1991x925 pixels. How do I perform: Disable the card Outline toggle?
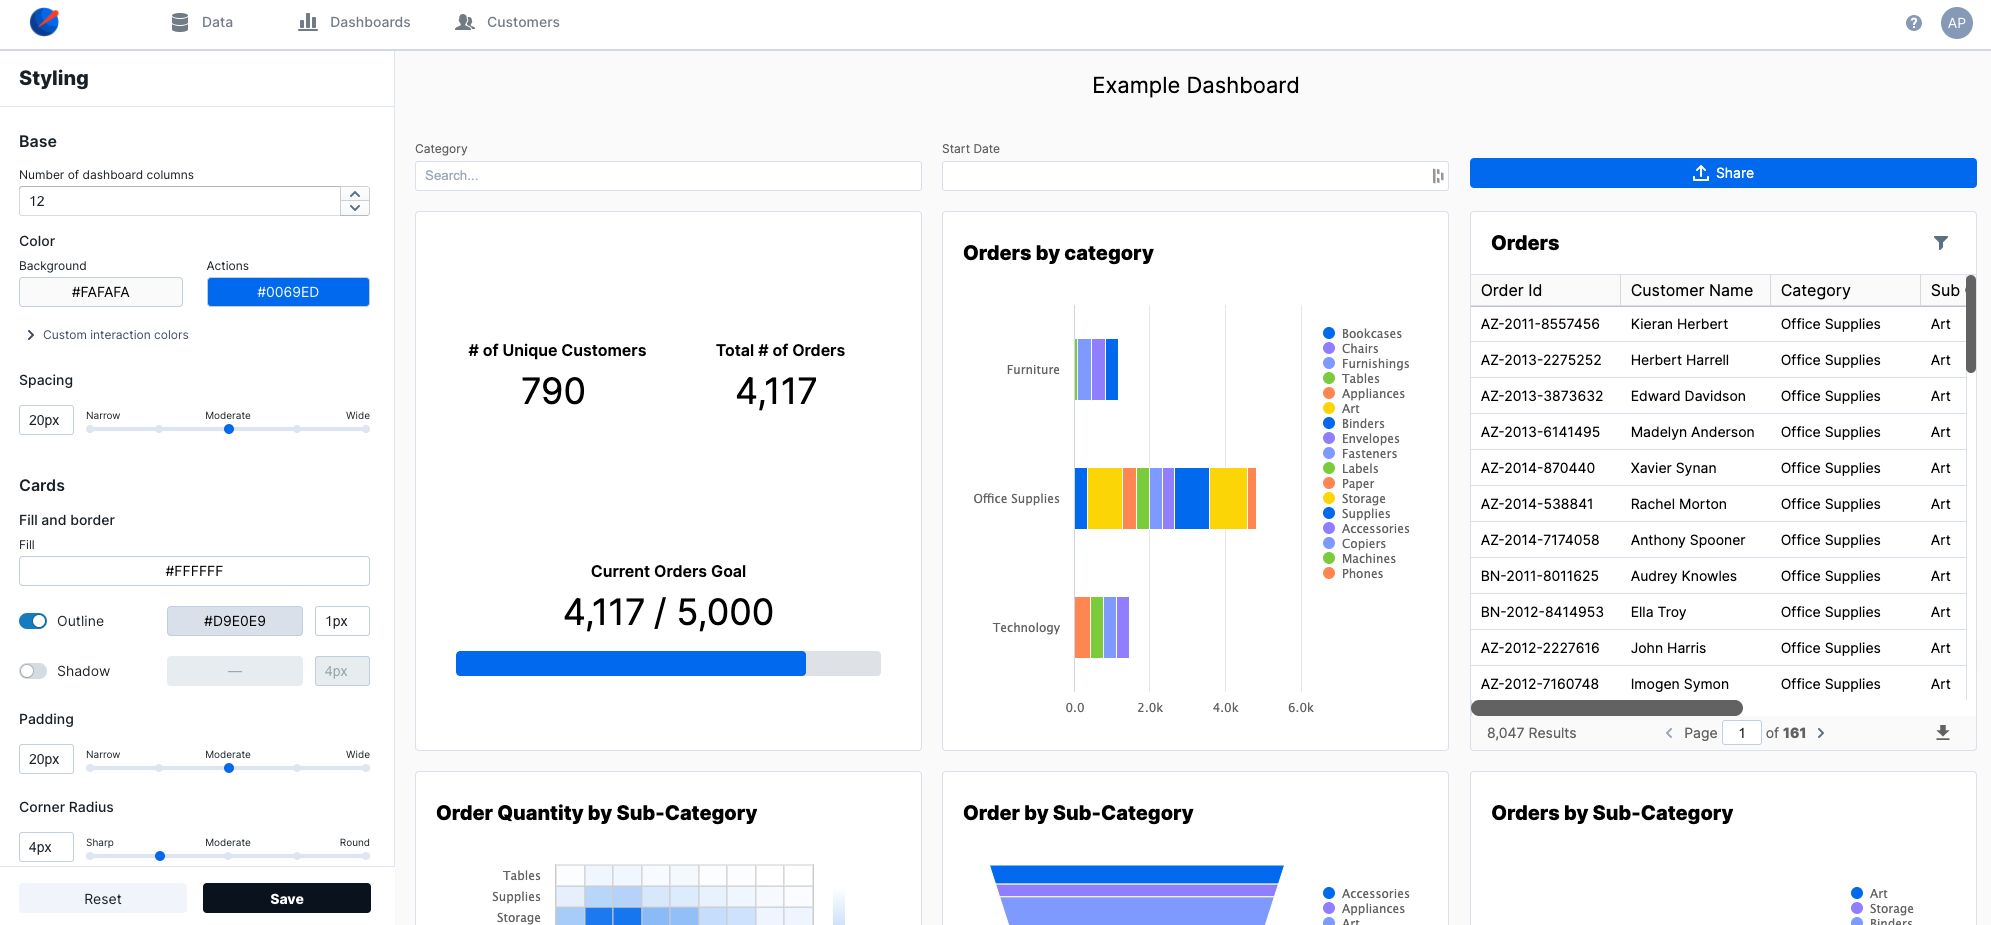[33, 621]
